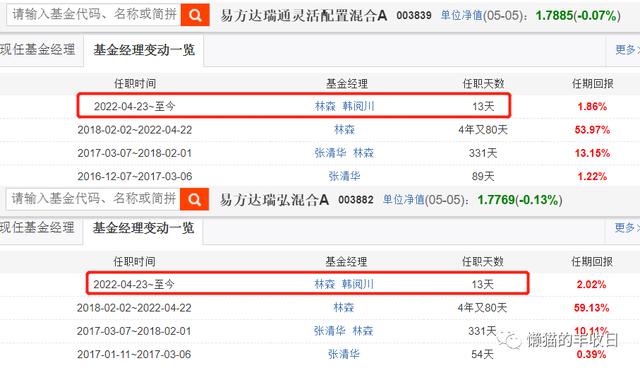
Task: Select the fund title 易方达瑞通灵活配置混合A
Action: coord(303,16)
